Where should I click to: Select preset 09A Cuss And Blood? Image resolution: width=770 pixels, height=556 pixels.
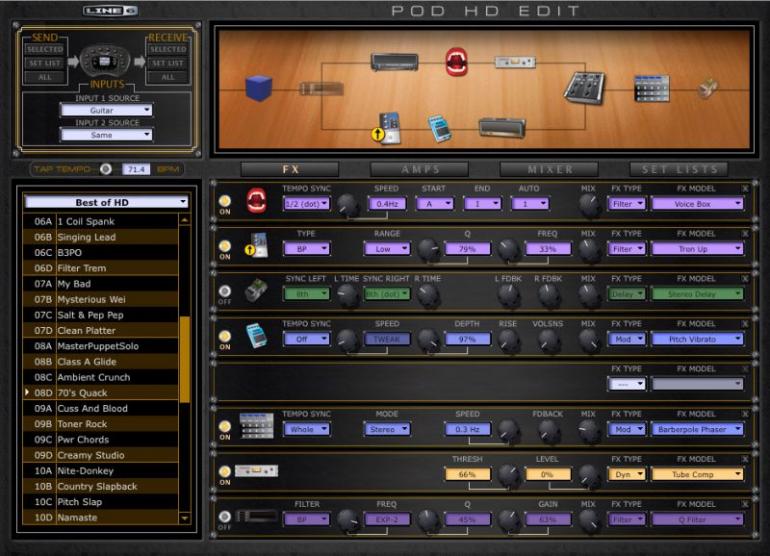click(101, 408)
